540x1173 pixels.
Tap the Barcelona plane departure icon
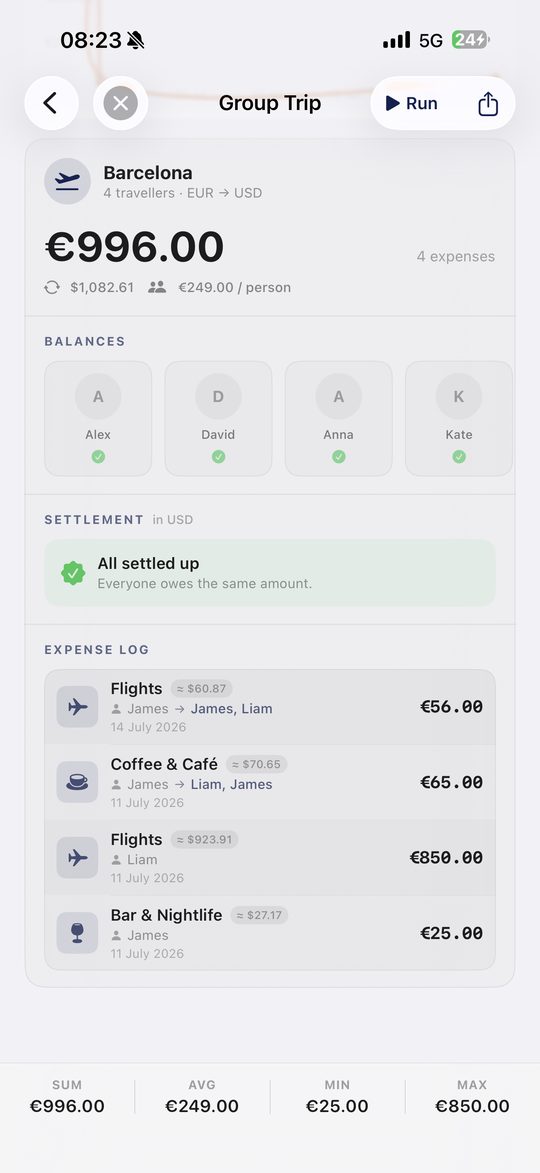pos(67,181)
